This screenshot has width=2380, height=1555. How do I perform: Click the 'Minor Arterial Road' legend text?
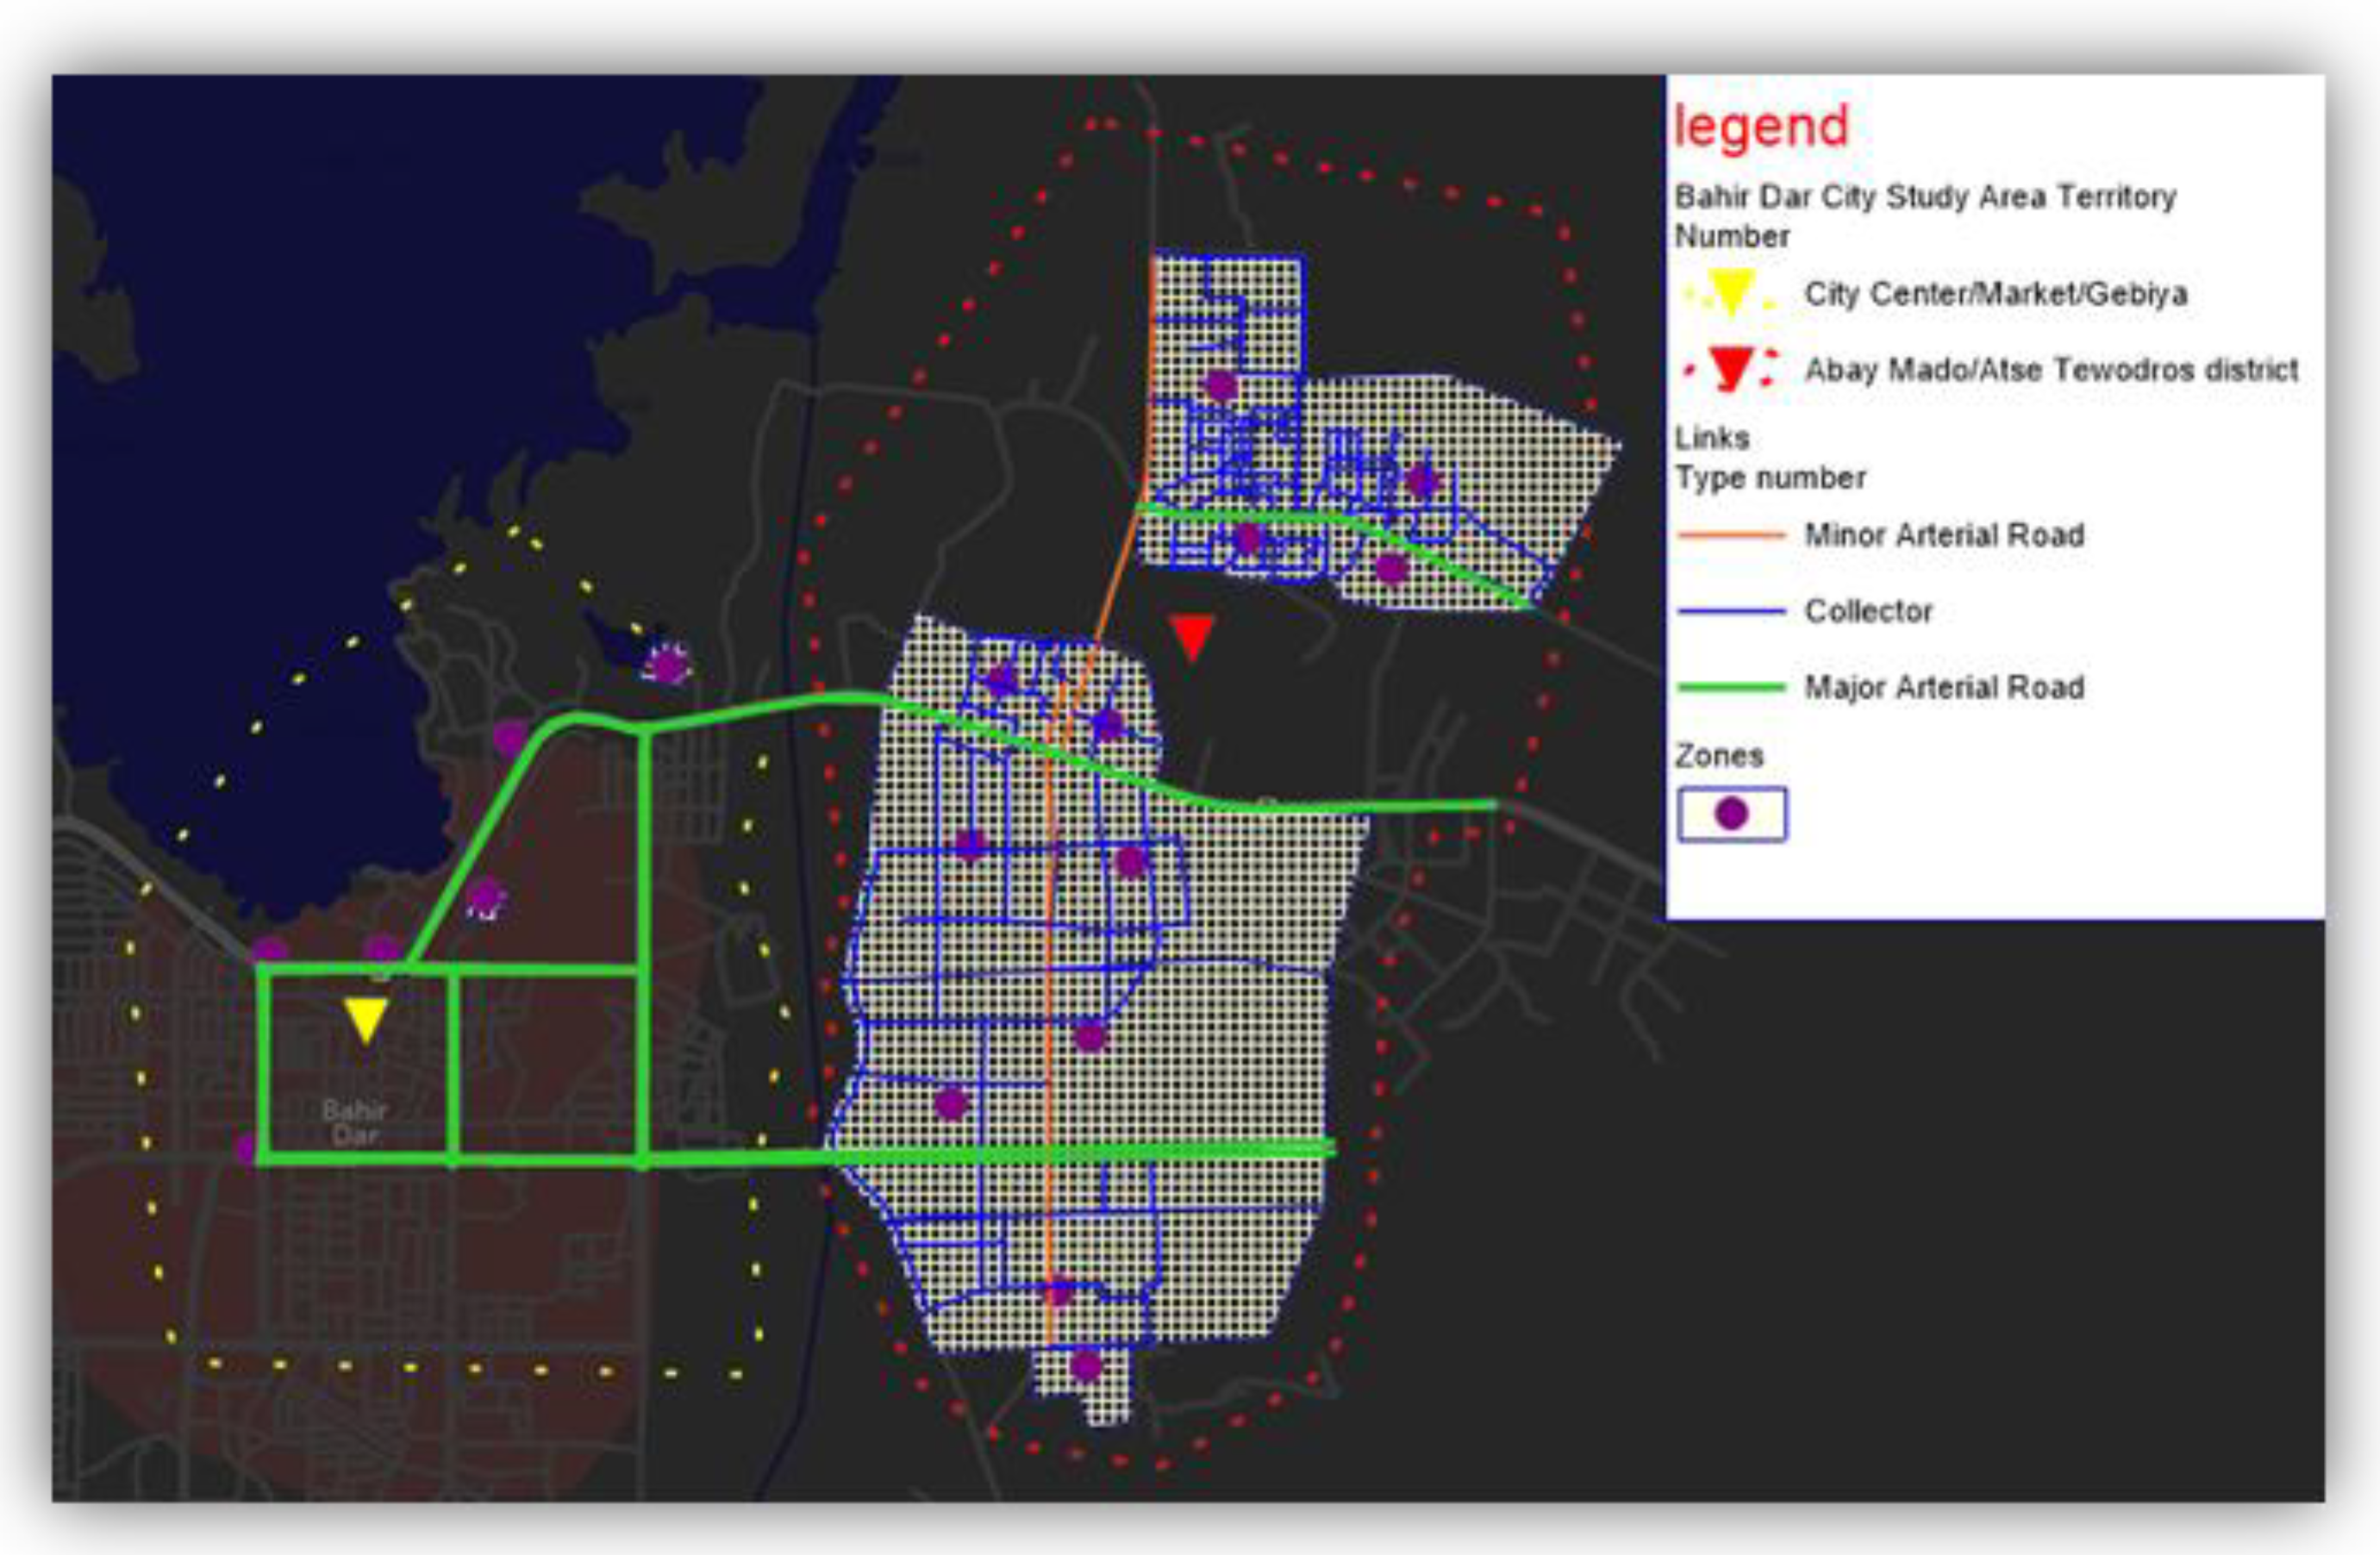tap(1944, 536)
